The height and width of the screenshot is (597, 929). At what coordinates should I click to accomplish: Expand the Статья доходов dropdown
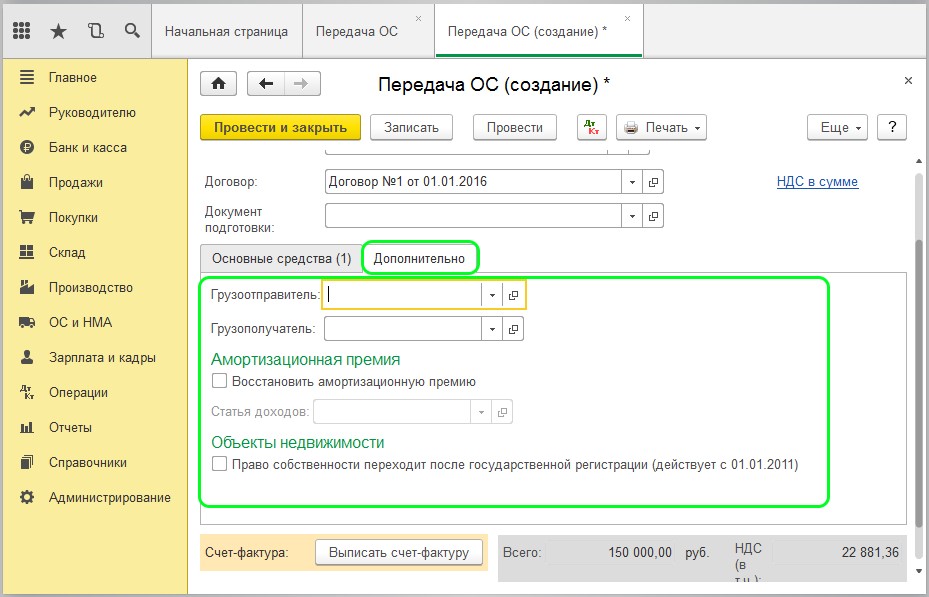point(481,412)
